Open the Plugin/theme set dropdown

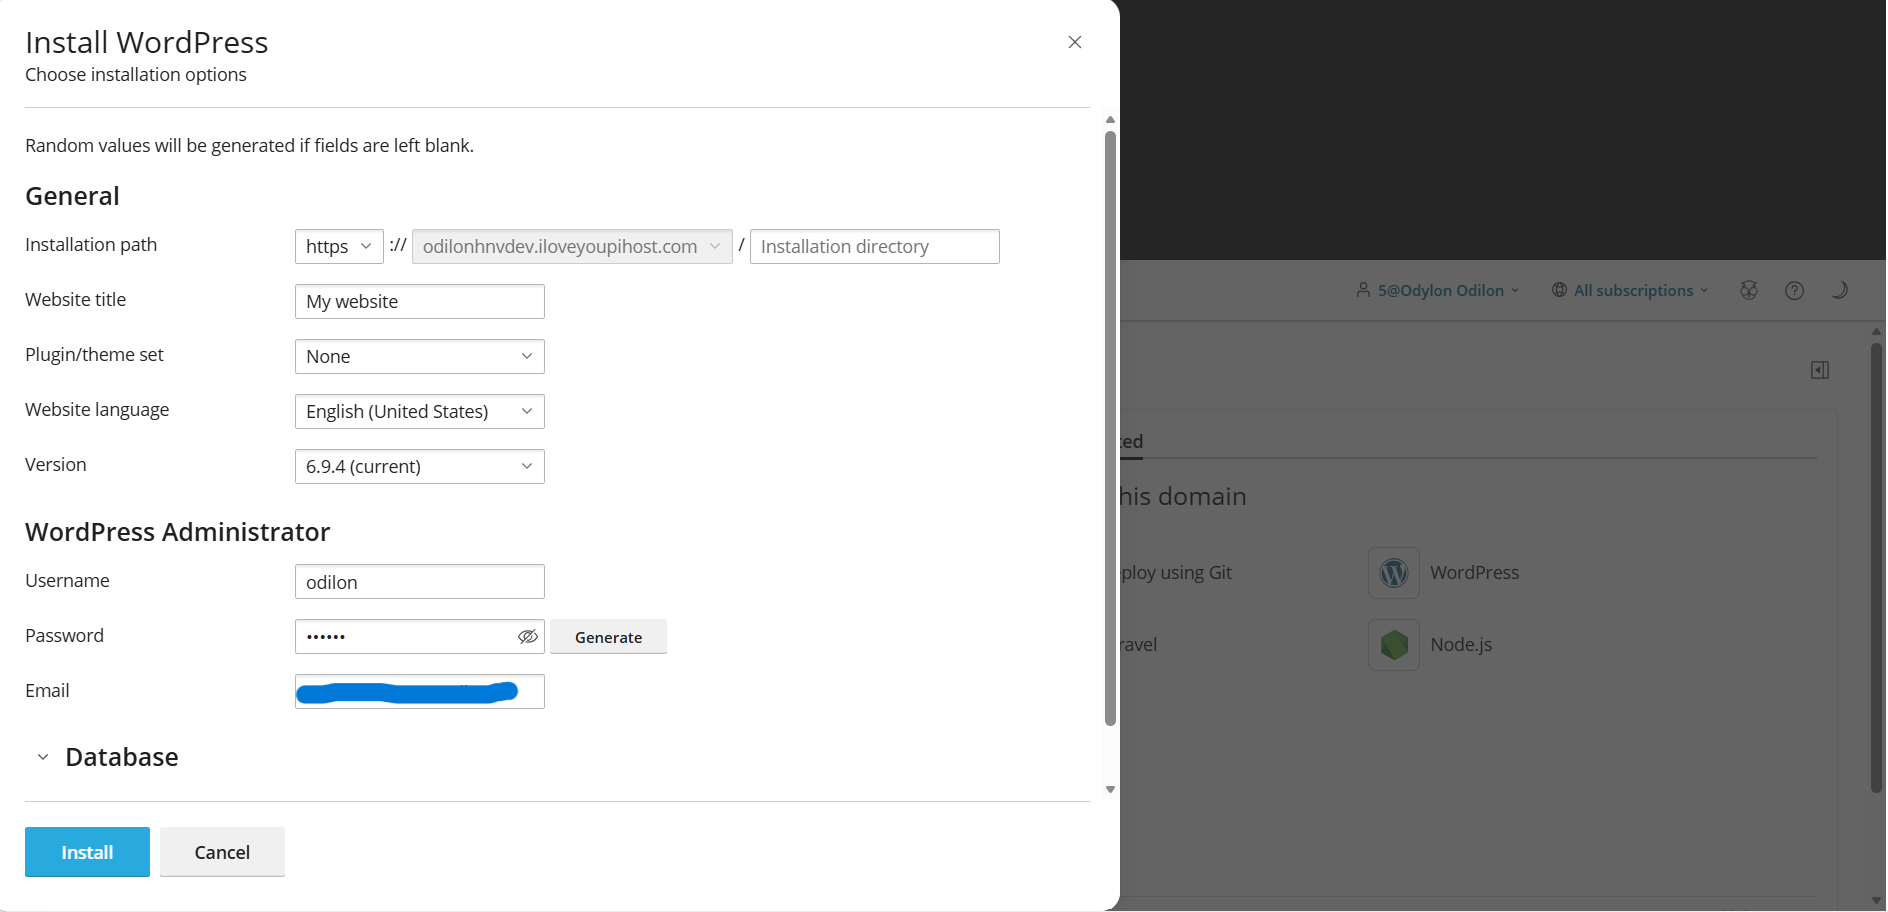[x=419, y=357]
